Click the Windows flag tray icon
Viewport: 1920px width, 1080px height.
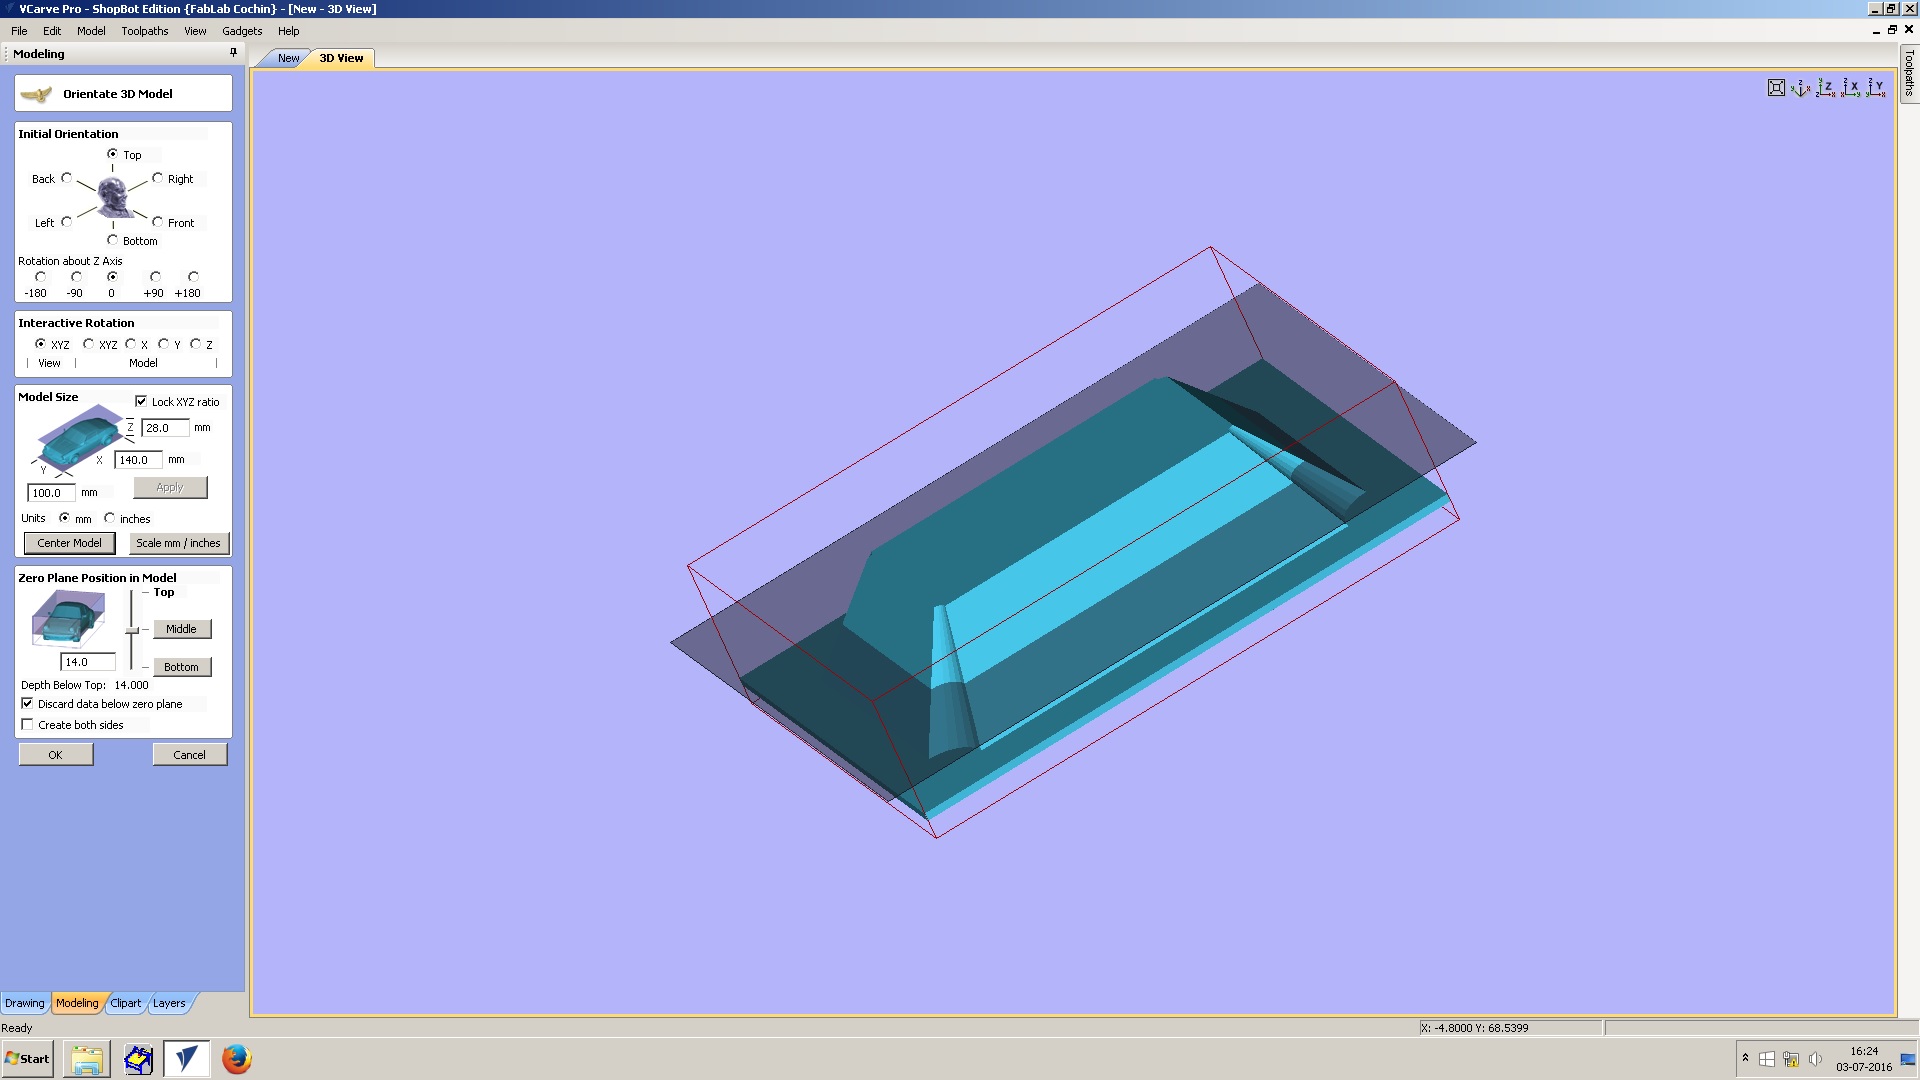[x=1767, y=1059]
